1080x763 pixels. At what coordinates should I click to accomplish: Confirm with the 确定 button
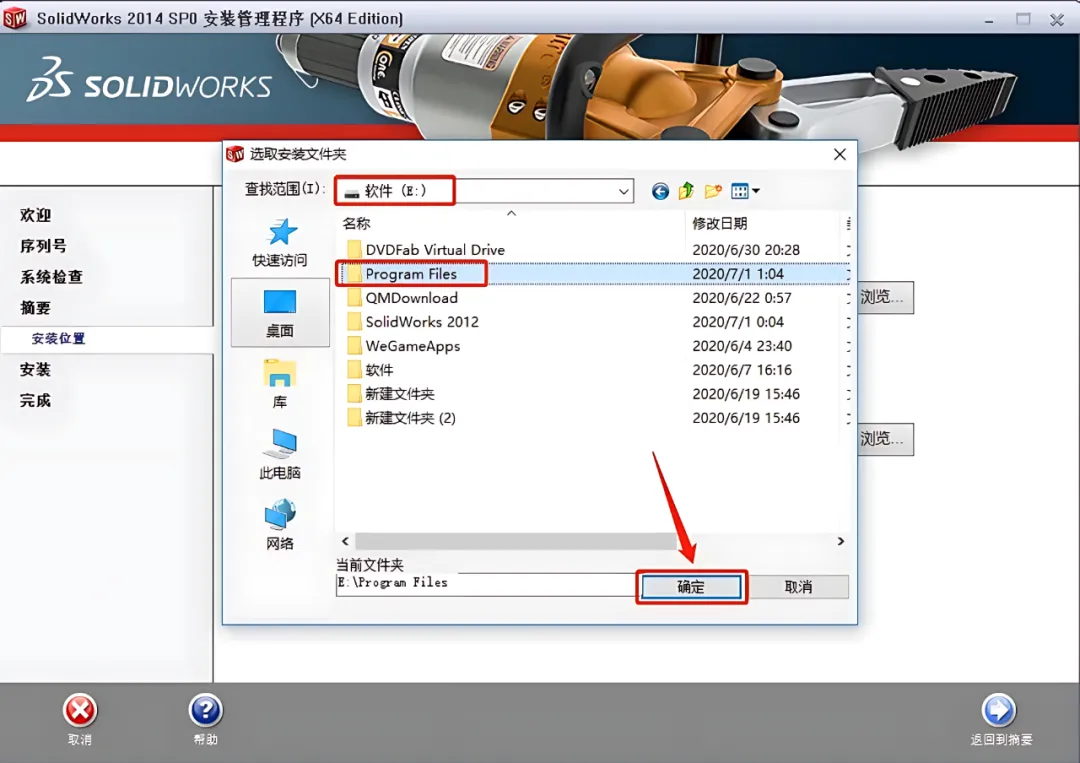point(691,587)
